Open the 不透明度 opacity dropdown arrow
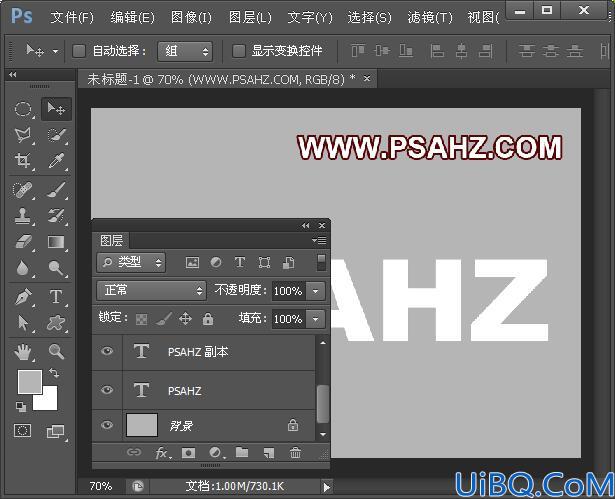This screenshot has height=499, width=615. coord(316,291)
